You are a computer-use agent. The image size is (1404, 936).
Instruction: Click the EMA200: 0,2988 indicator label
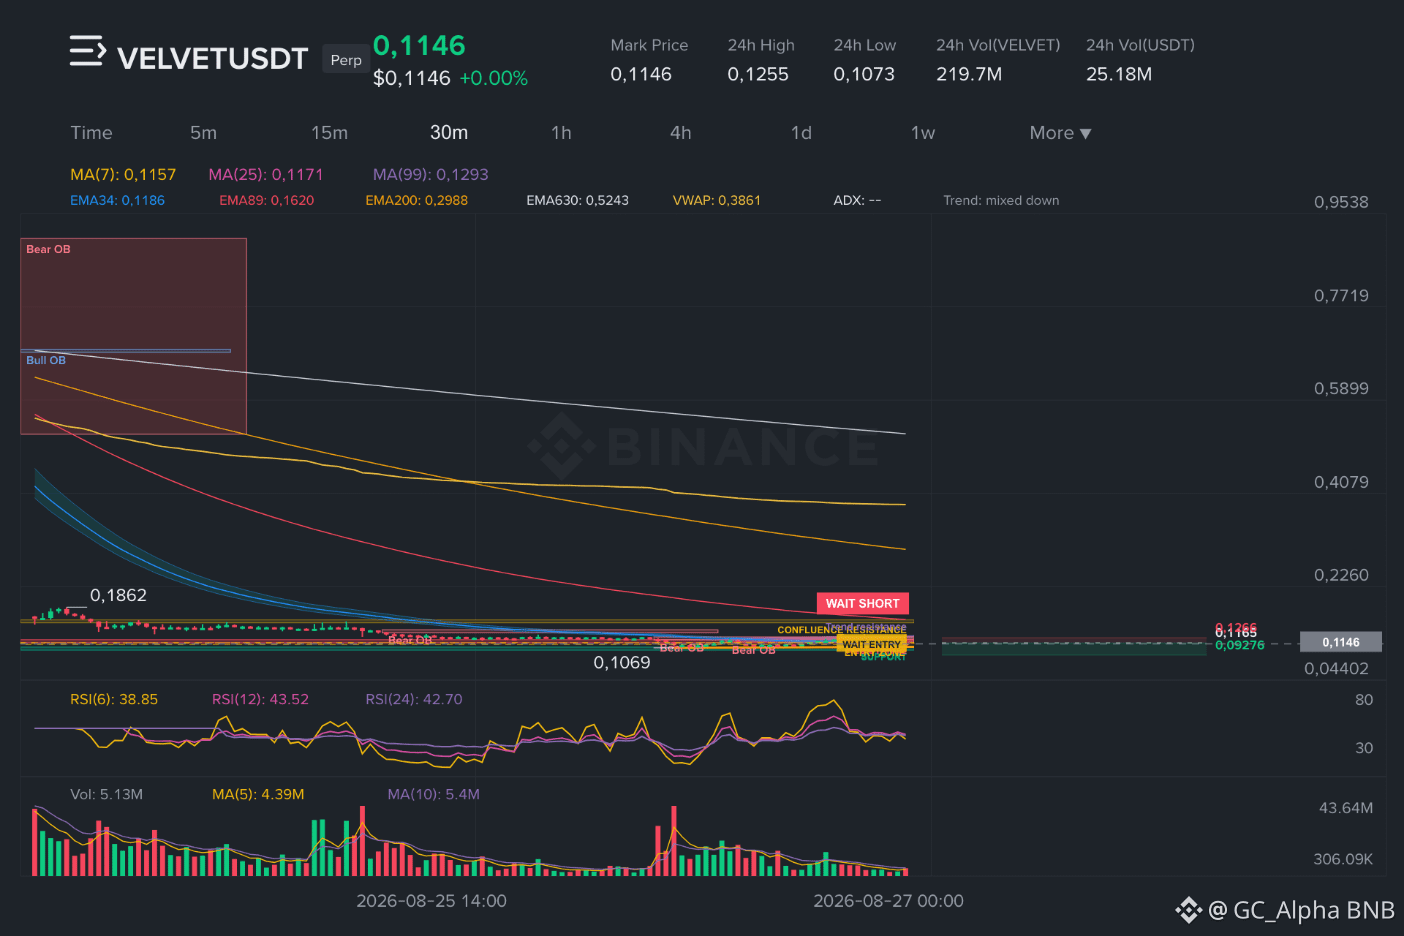[x=416, y=200]
